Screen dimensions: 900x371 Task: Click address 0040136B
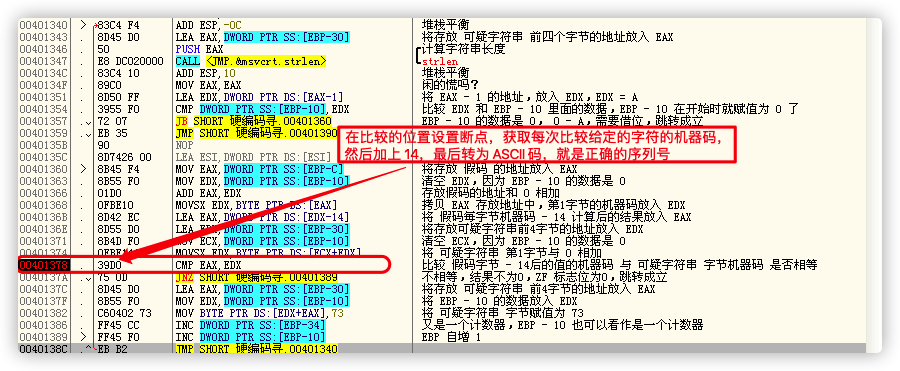click(x=44, y=217)
